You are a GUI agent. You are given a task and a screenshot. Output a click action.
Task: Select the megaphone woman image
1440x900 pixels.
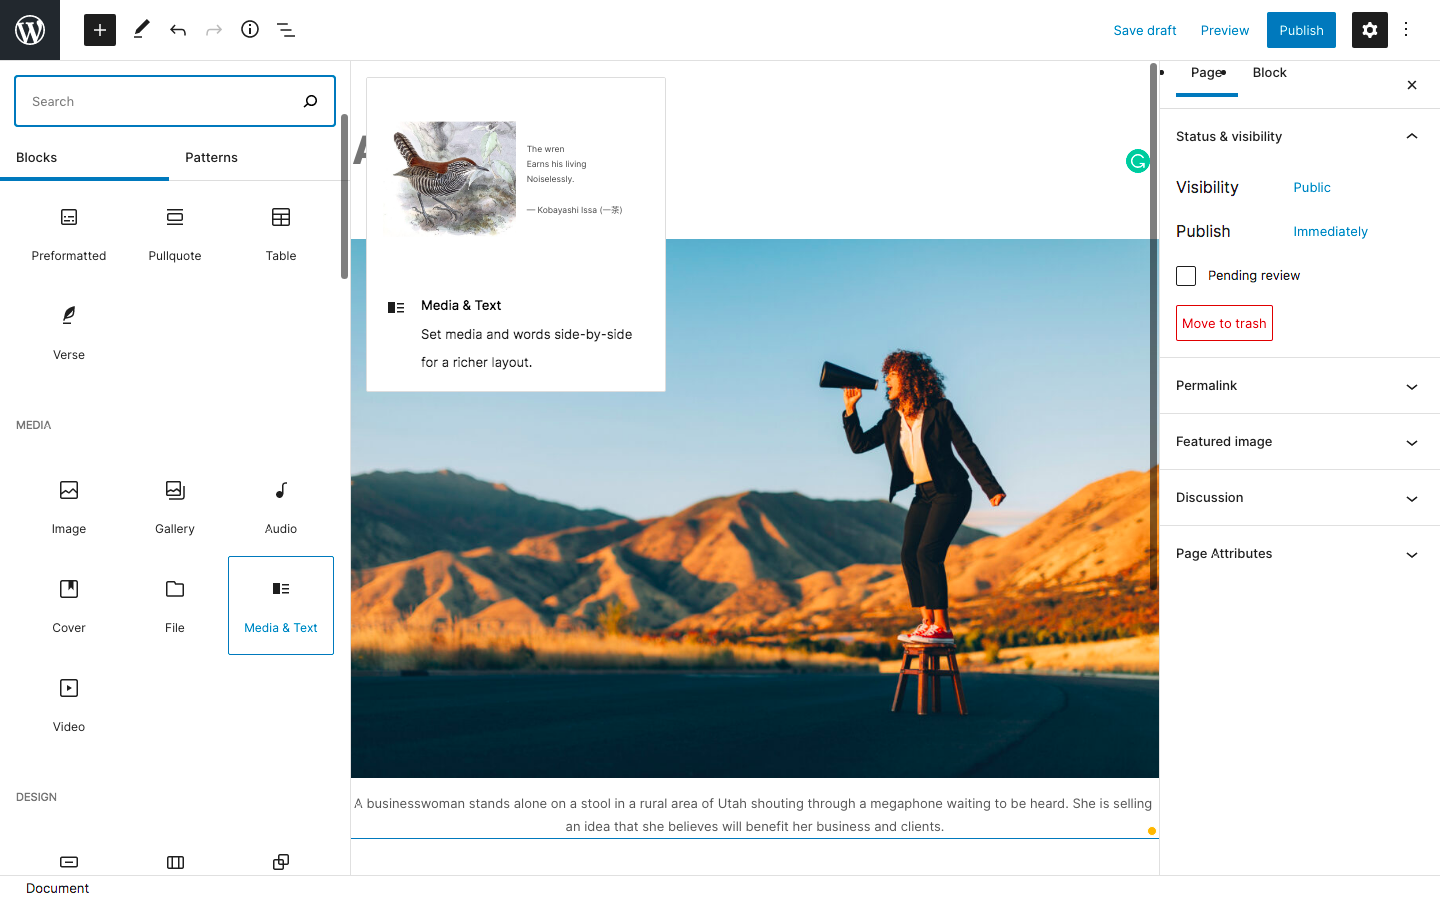point(755,508)
